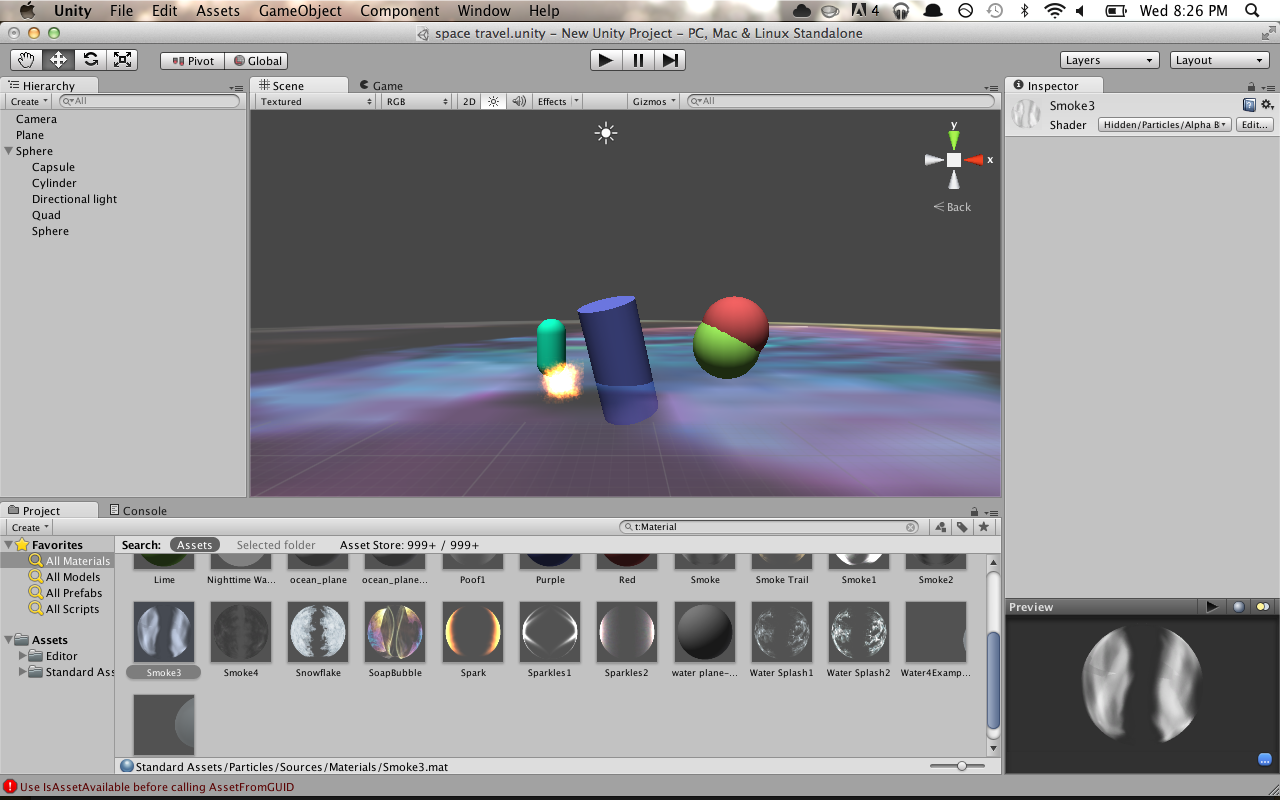
Task: Open the Inspector gear settings menu
Action: click(x=1267, y=105)
